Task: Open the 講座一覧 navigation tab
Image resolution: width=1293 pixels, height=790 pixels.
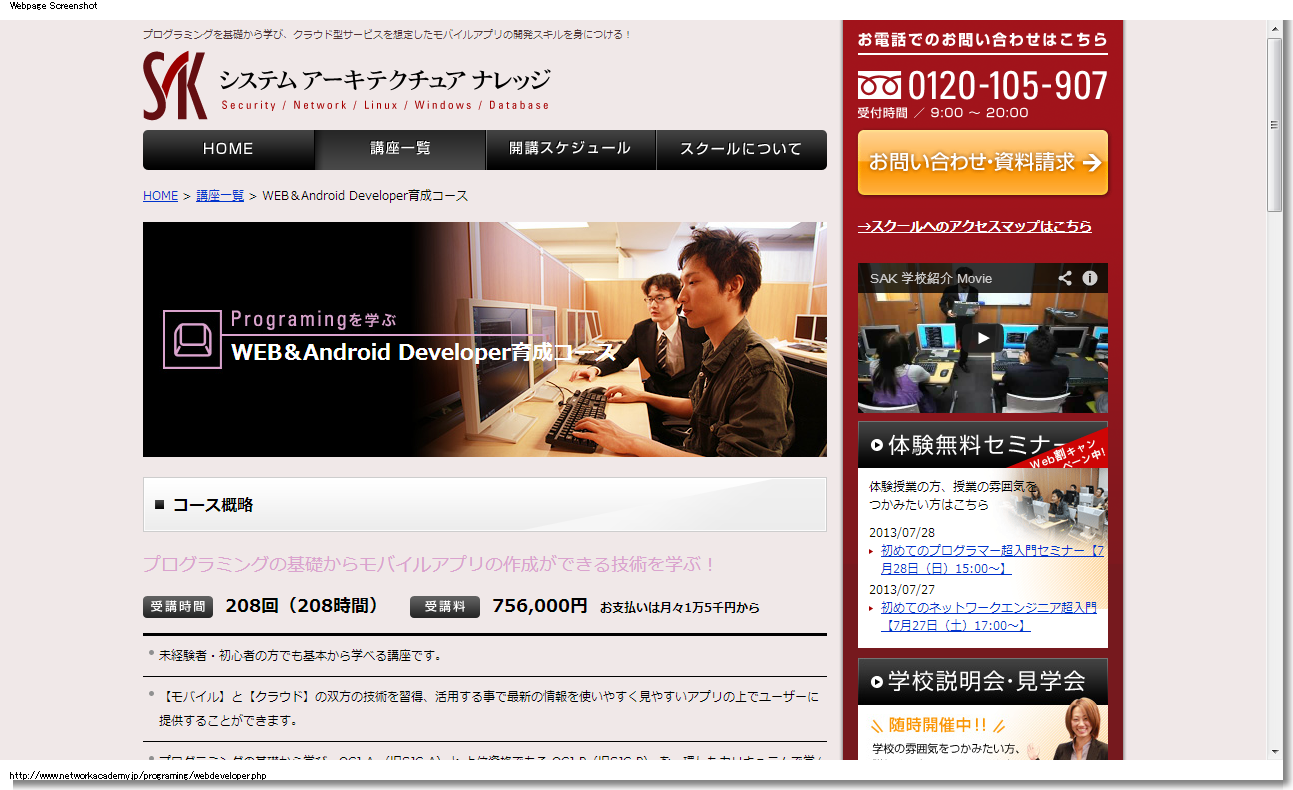Action: [x=400, y=149]
